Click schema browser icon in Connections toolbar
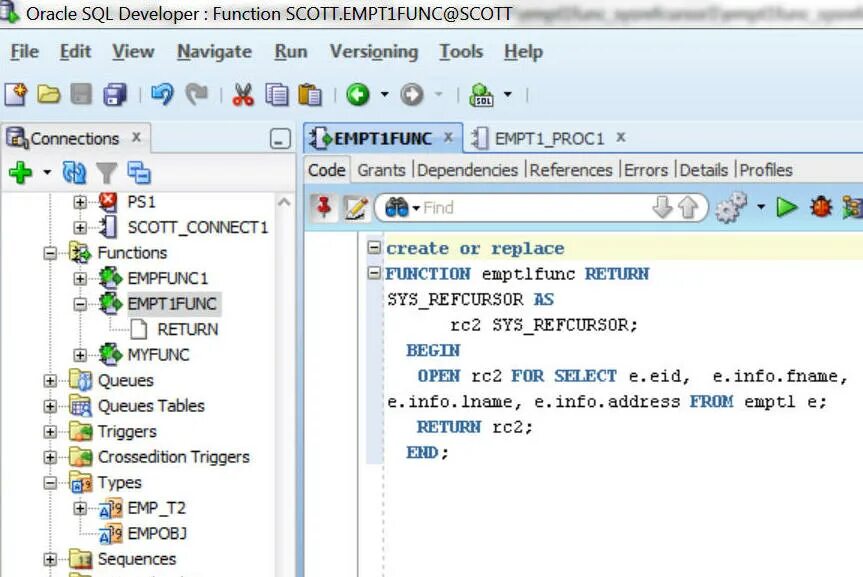 click(x=139, y=172)
